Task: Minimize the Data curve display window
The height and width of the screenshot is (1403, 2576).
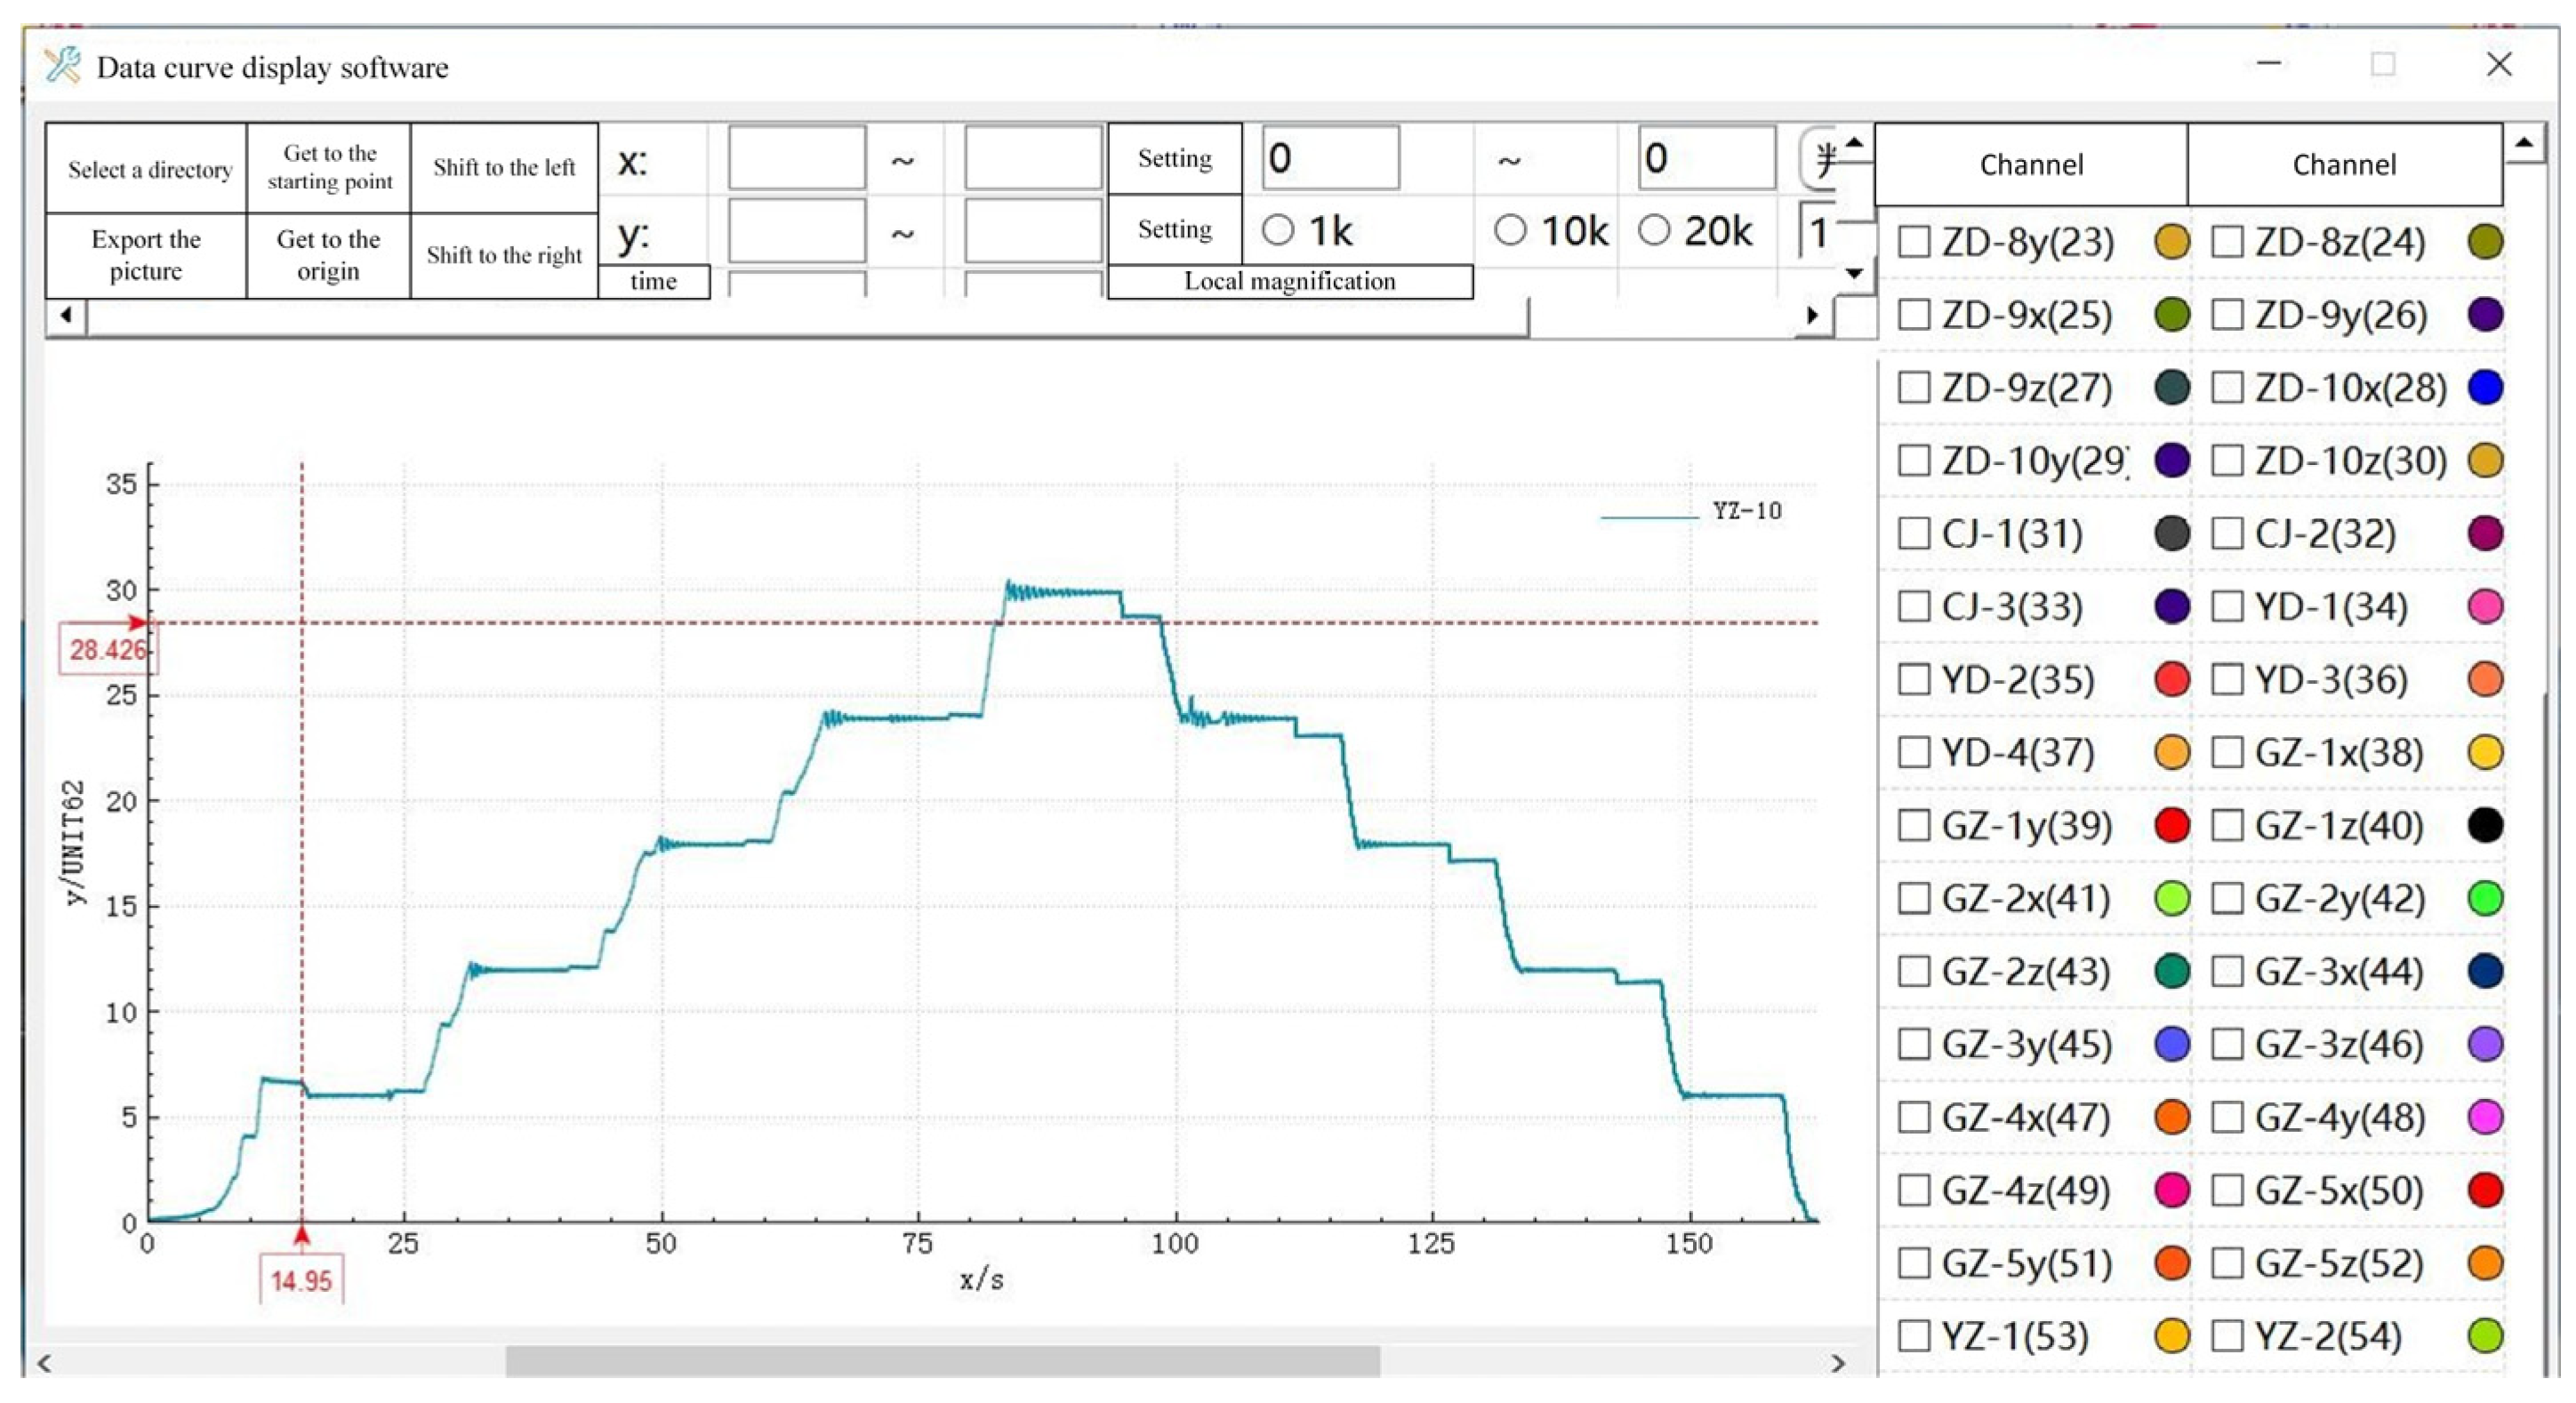Action: (2270, 64)
